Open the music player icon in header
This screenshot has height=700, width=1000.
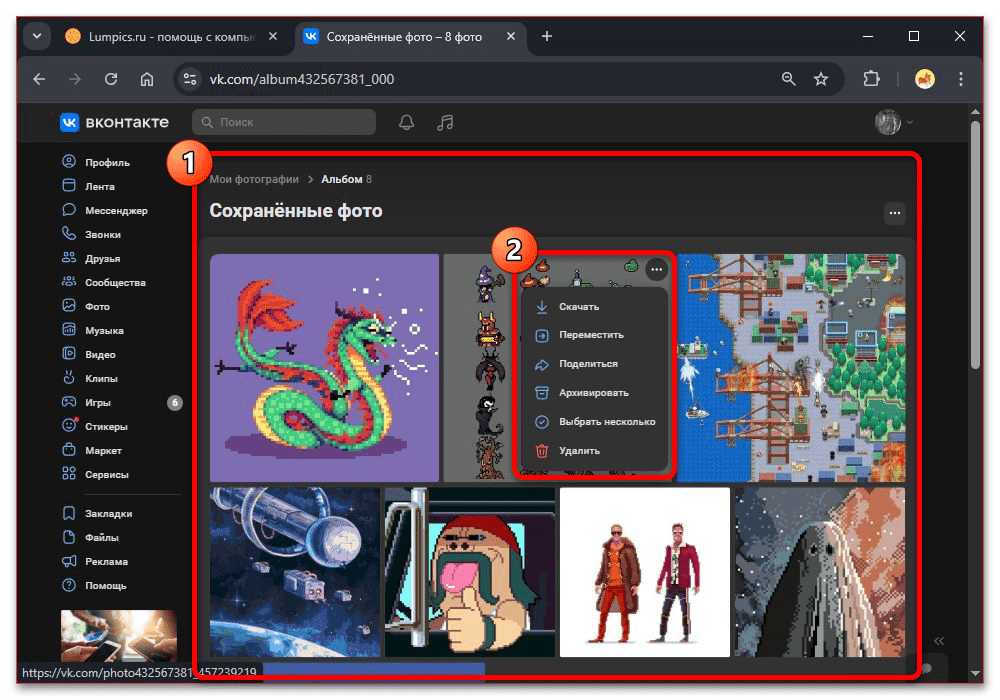pyautogui.click(x=446, y=122)
